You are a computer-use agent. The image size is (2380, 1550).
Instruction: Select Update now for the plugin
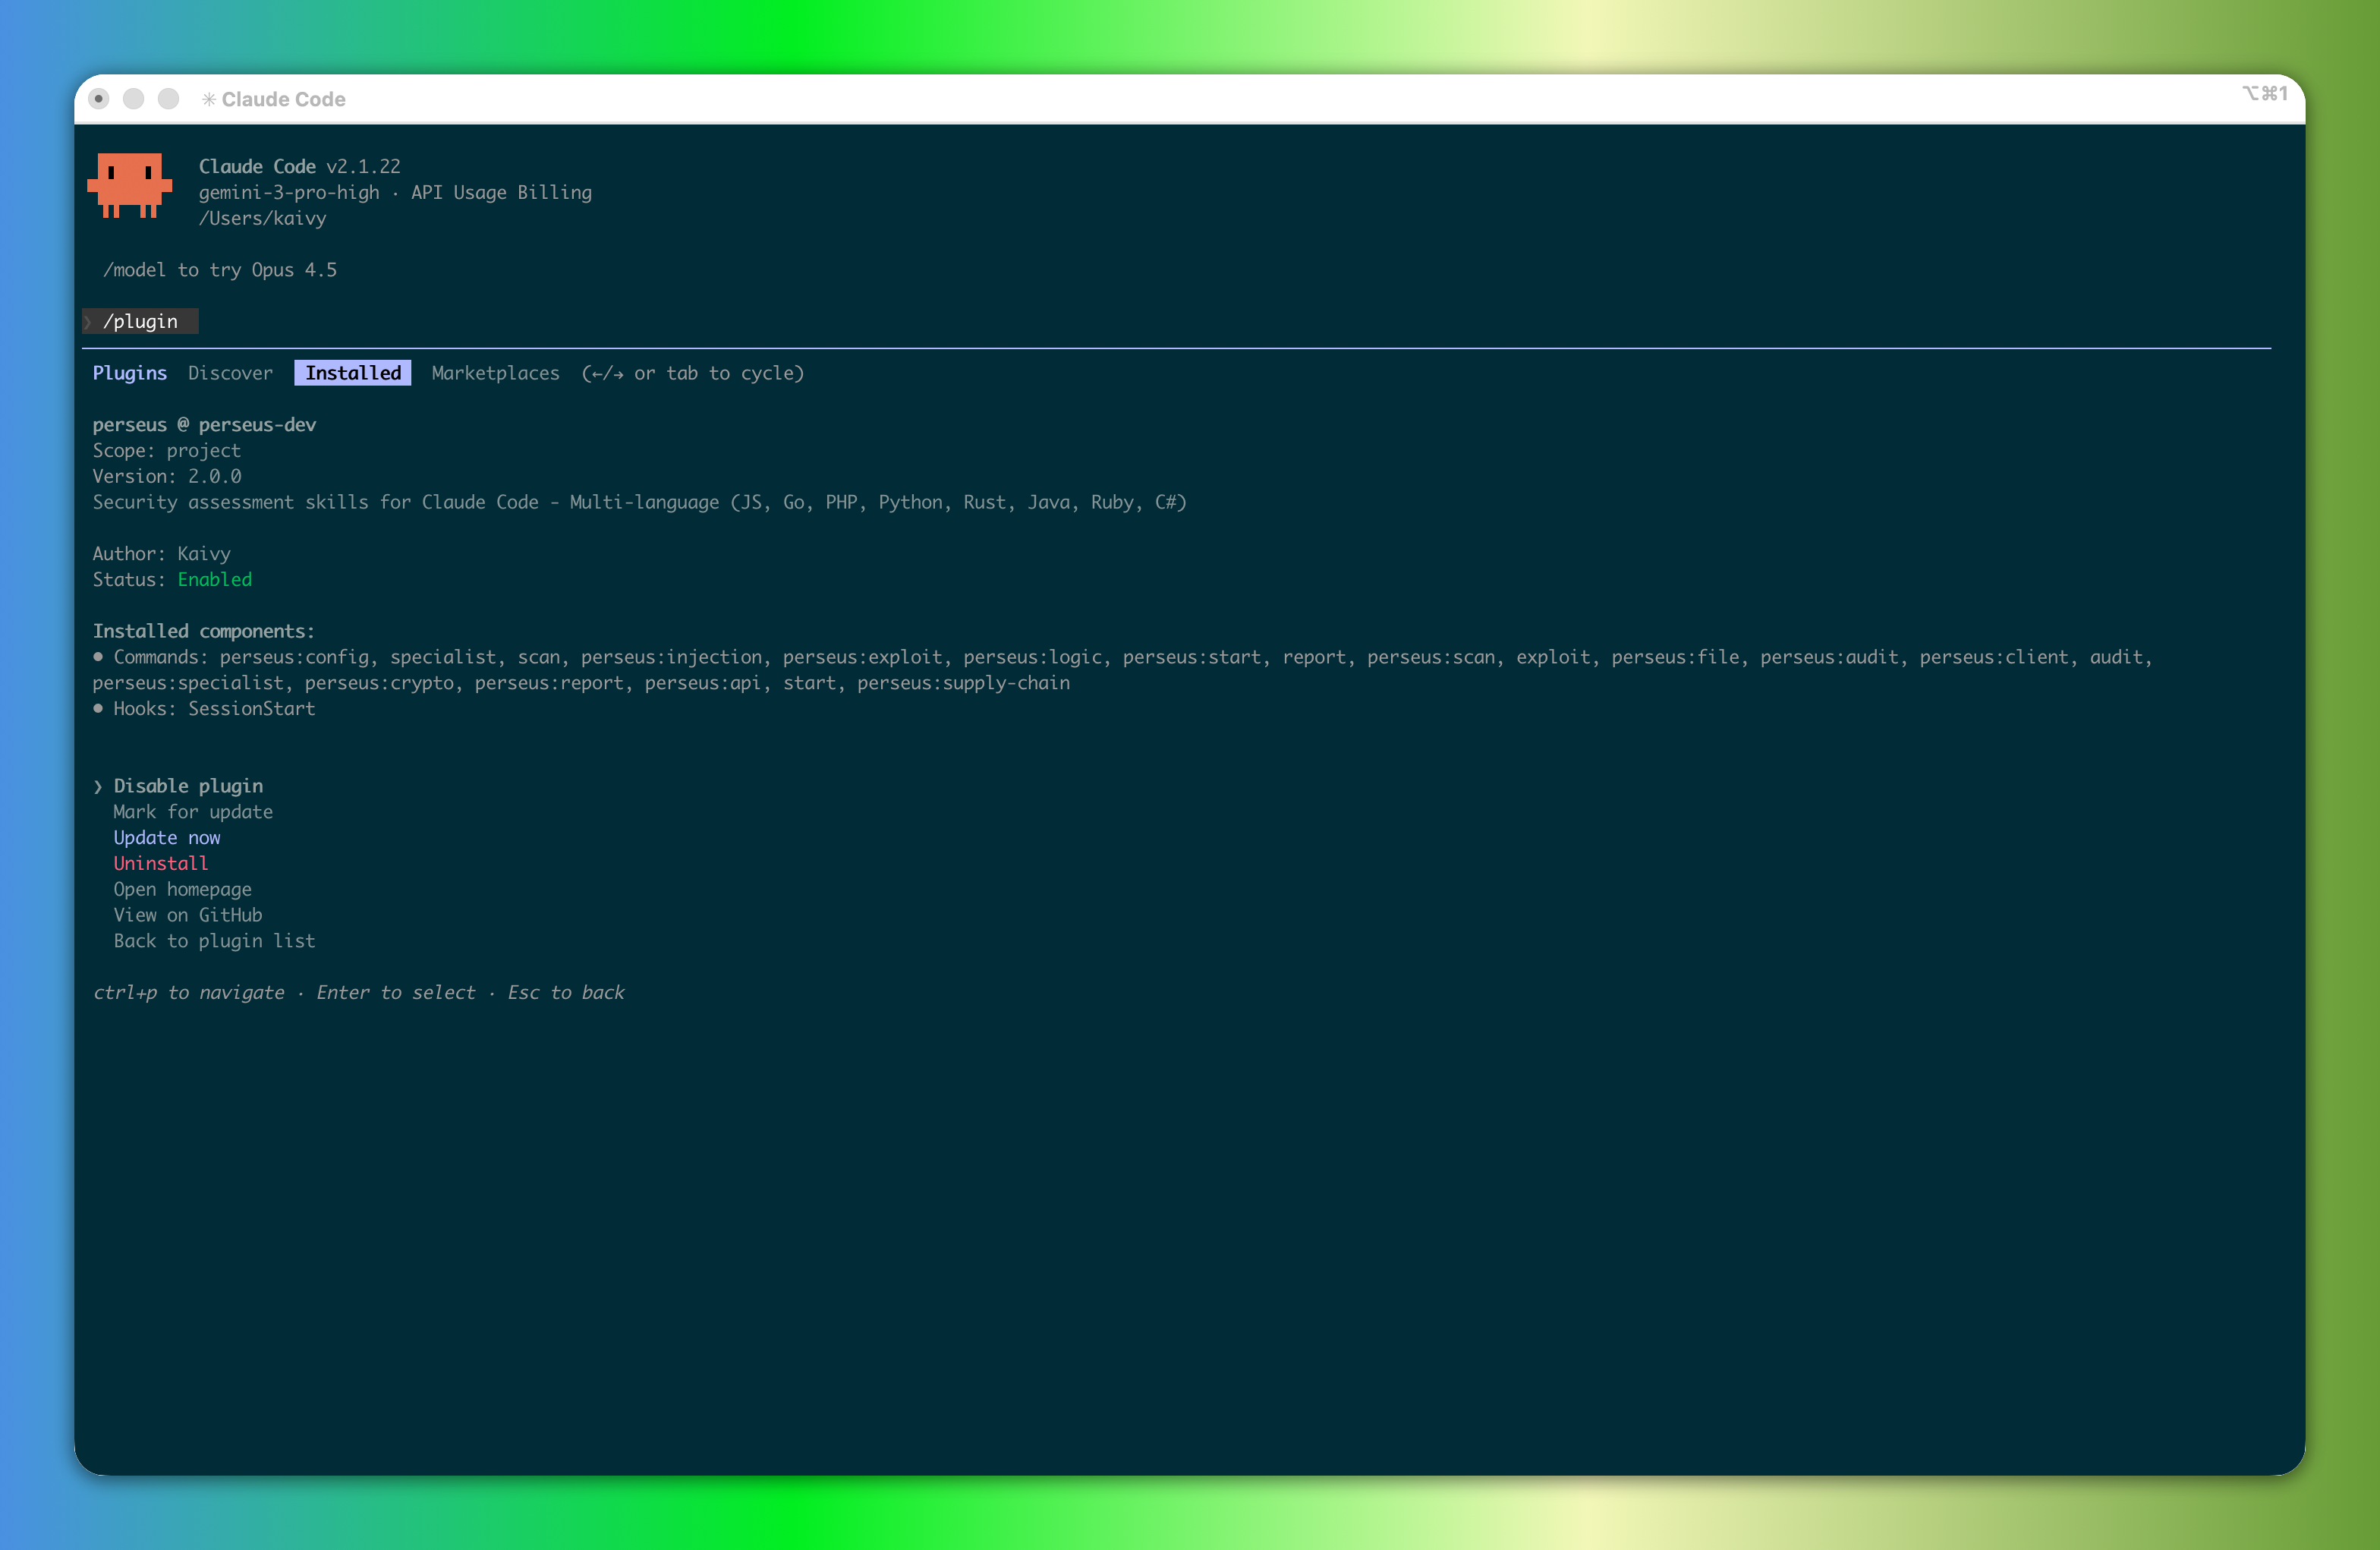[167, 837]
